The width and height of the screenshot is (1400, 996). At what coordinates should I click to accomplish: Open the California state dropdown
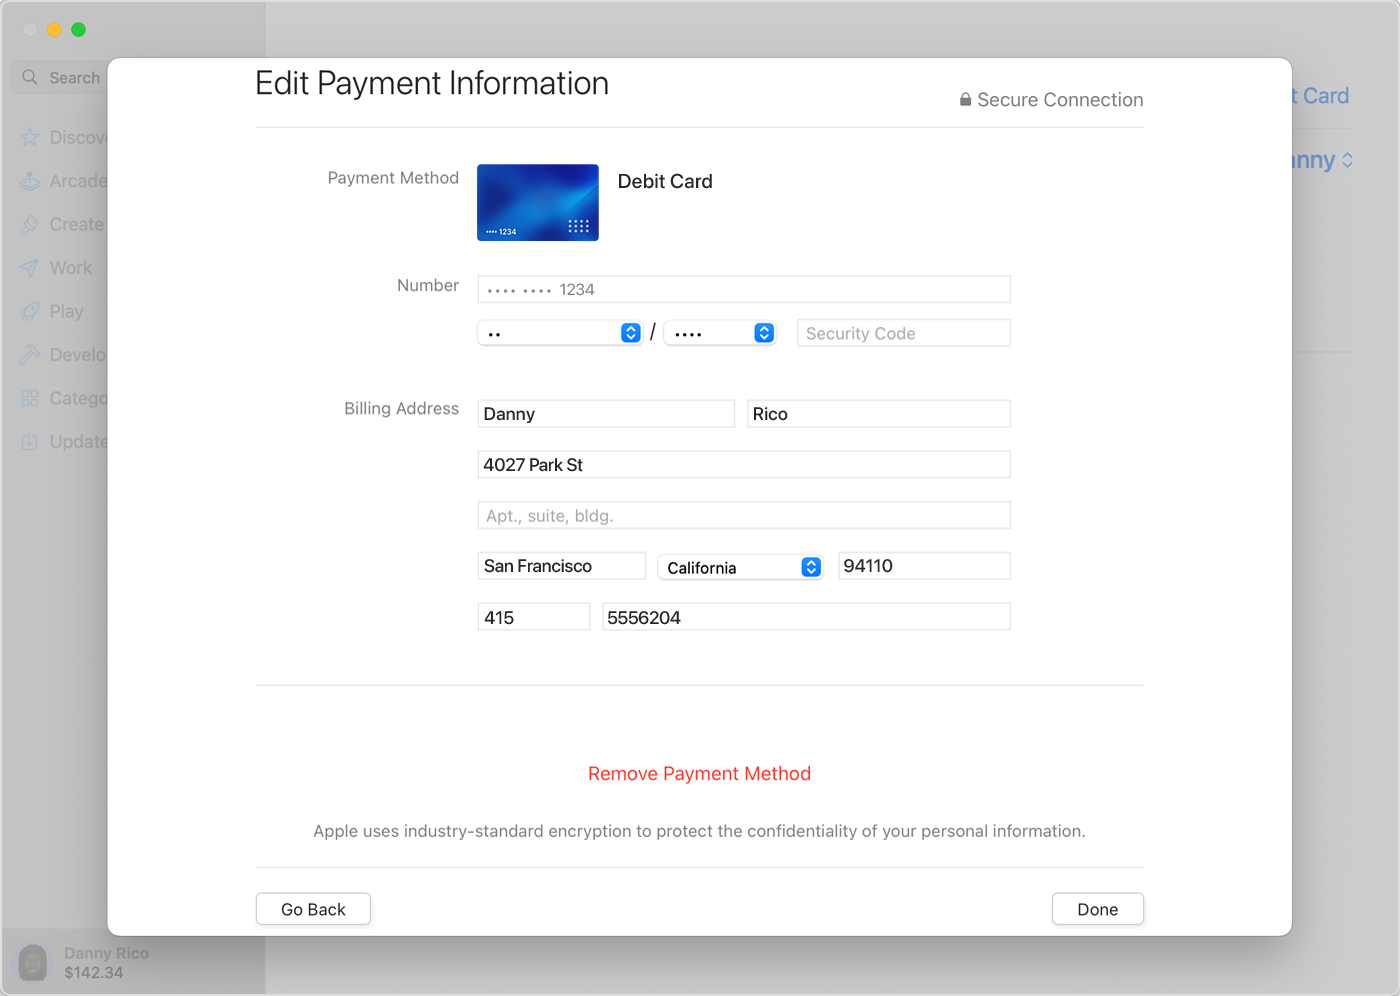tap(810, 566)
